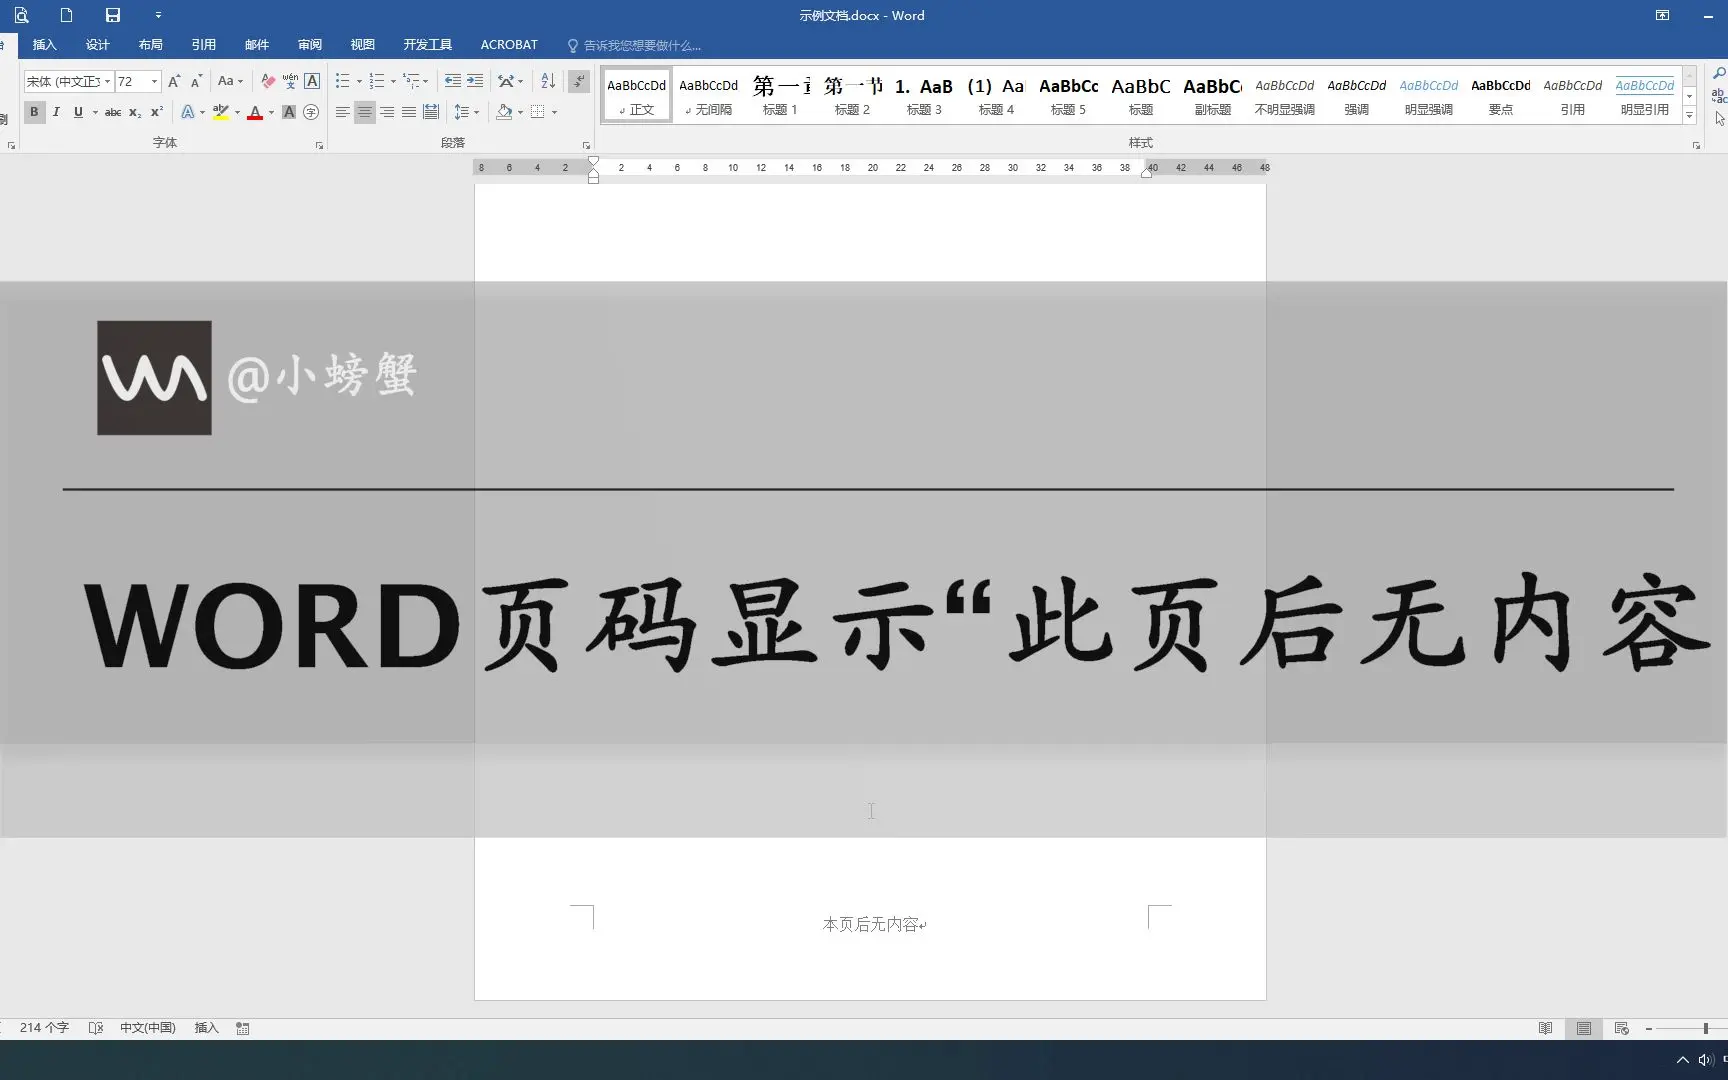1728x1080 pixels.
Task: Align text to the right
Action: (387, 112)
